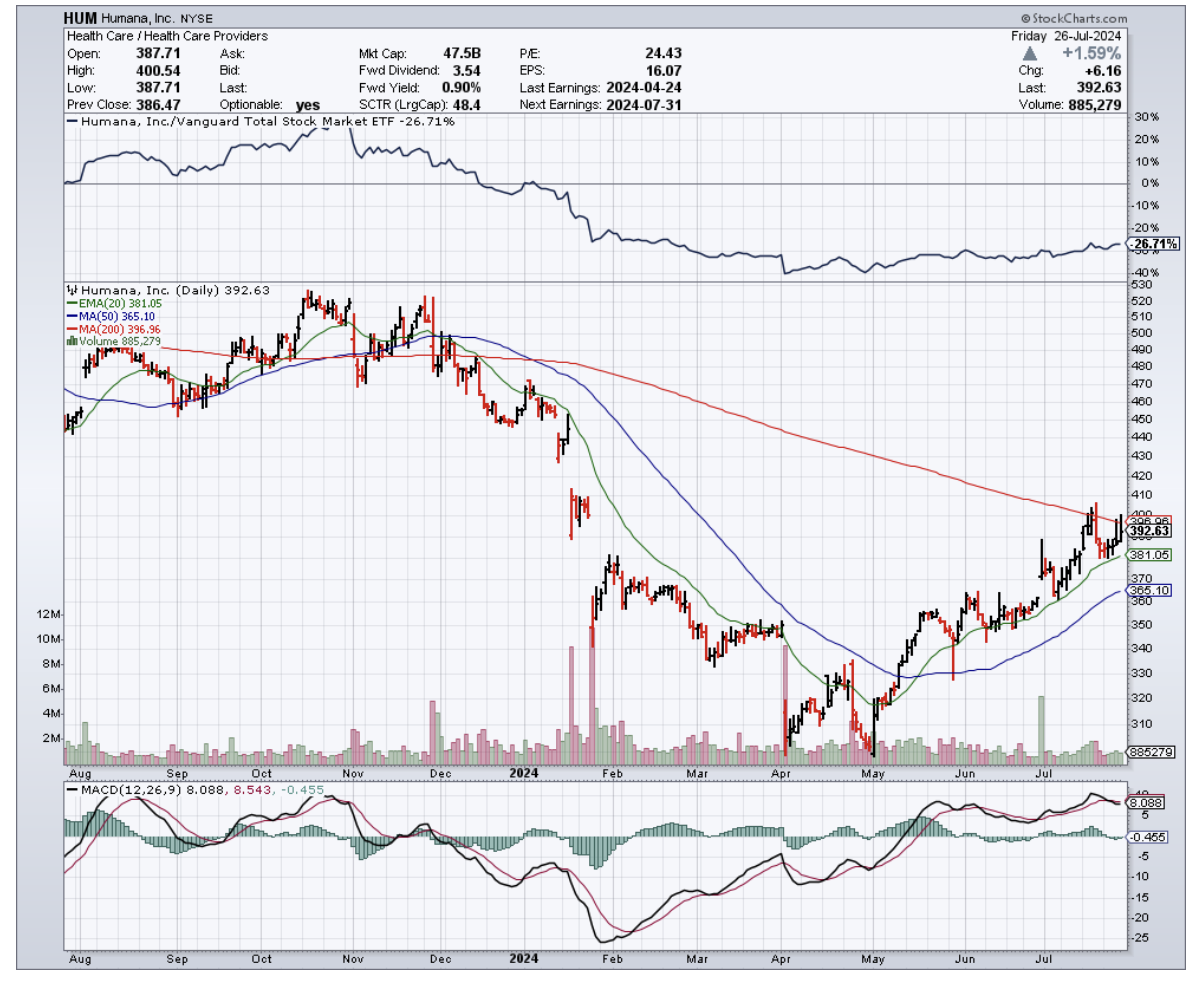The height and width of the screenshot is (984, 1190).
Task: Click the Nov month label on the price chart
Action: [x=353, y=773]
